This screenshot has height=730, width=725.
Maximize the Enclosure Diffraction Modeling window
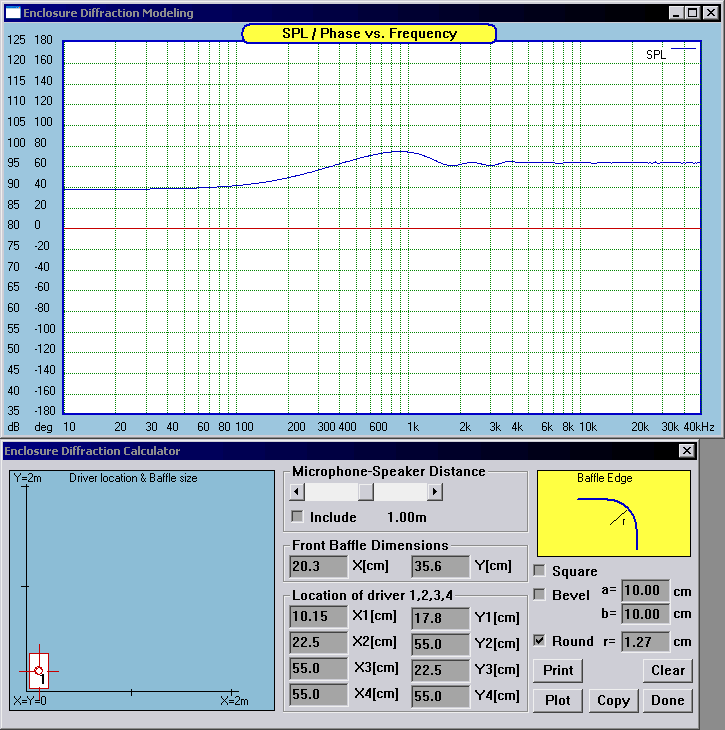[x=692, y=13]
